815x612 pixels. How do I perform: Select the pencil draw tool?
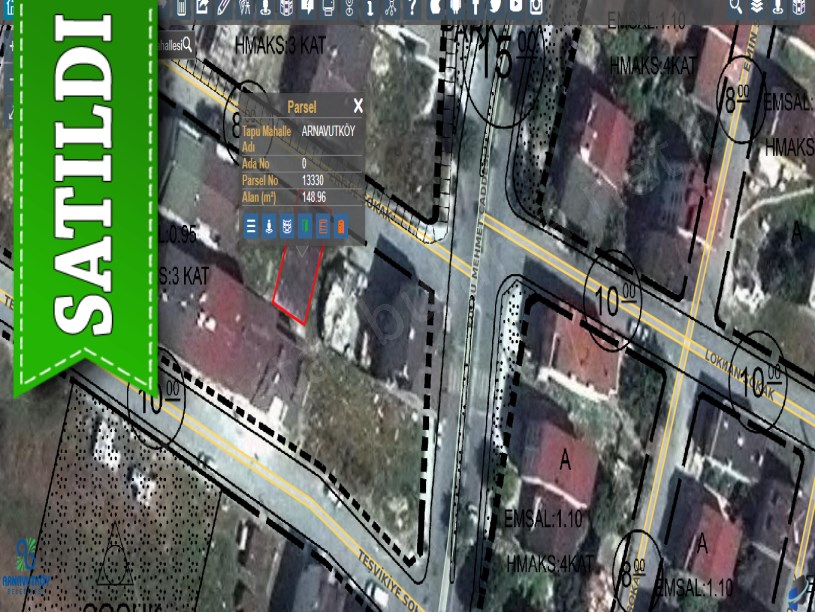tap(223, 7)
